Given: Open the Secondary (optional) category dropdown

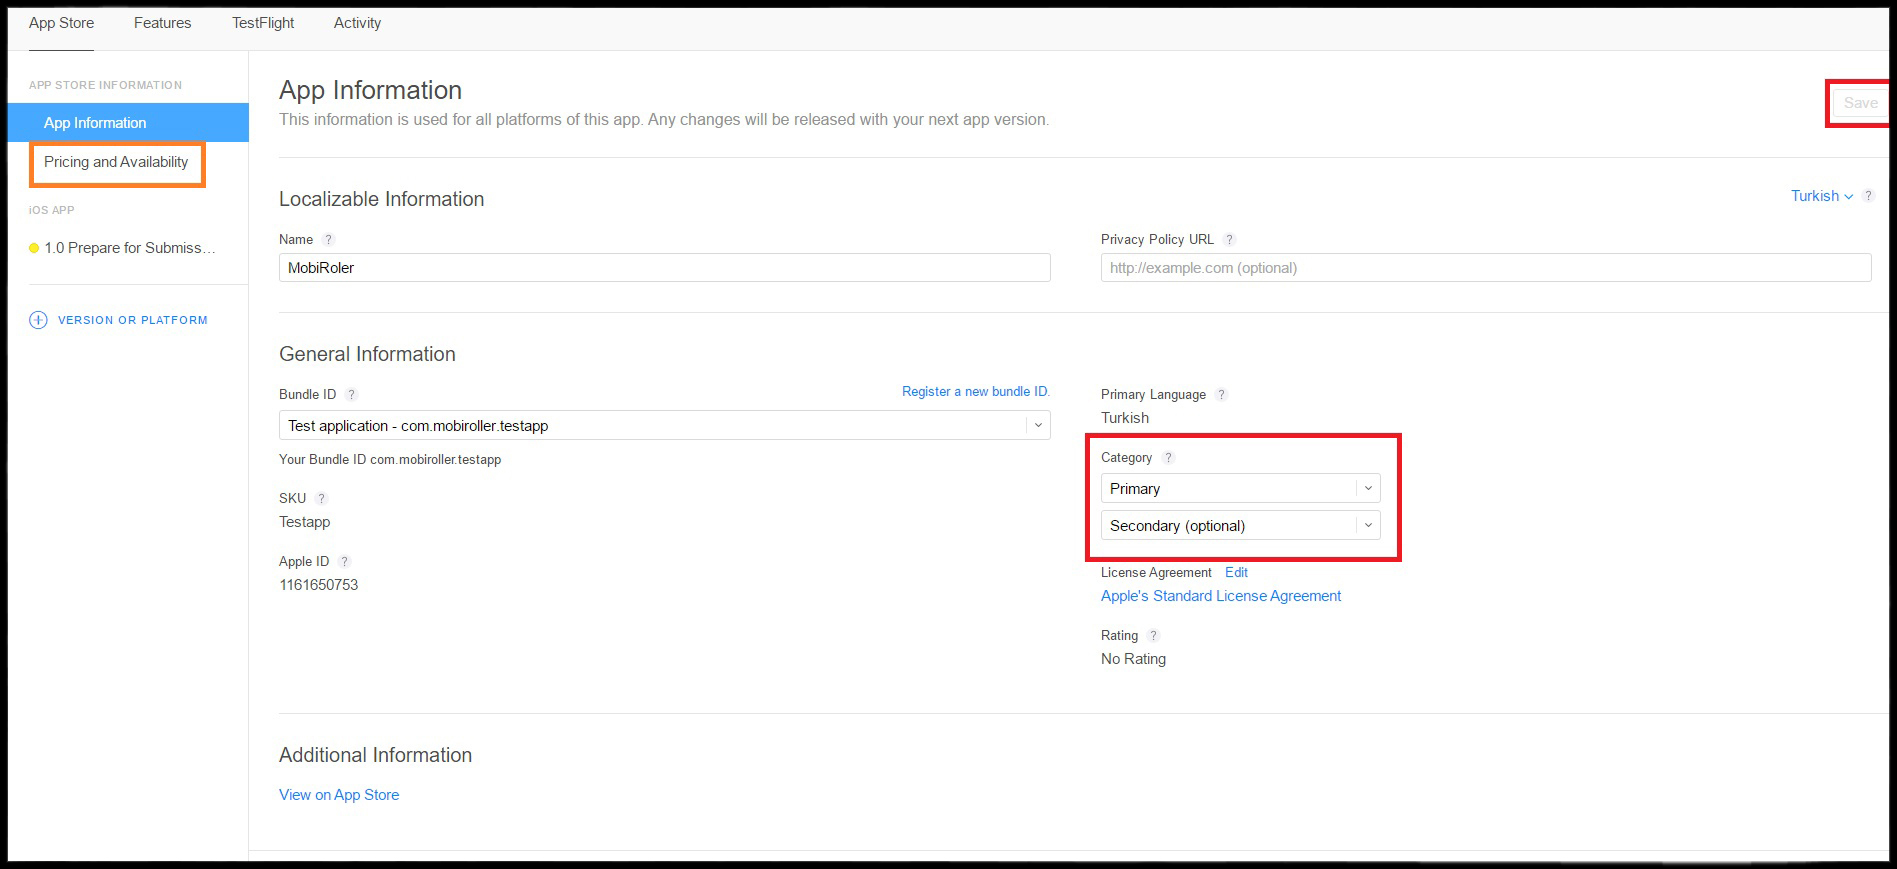Looking at the screenshot, I should pyautogui.click(x=1240, y=525).
